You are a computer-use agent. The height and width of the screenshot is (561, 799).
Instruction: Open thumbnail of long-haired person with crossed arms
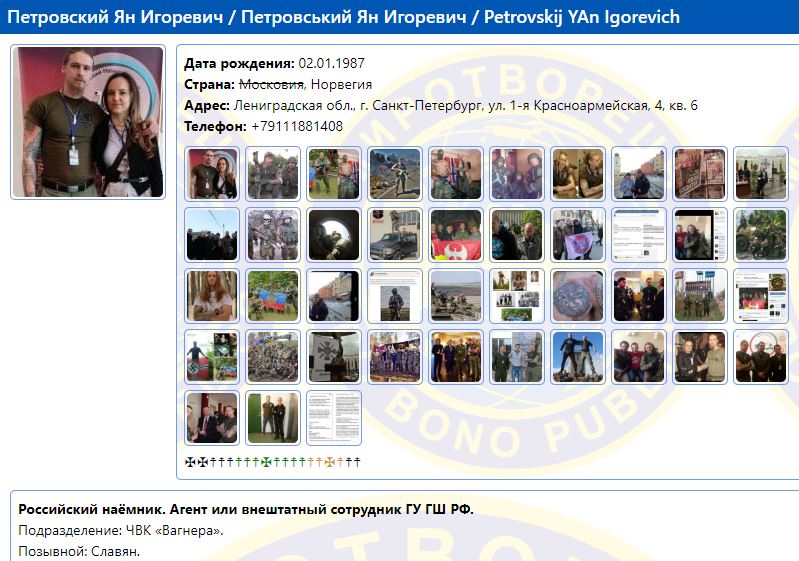point(211,296)
